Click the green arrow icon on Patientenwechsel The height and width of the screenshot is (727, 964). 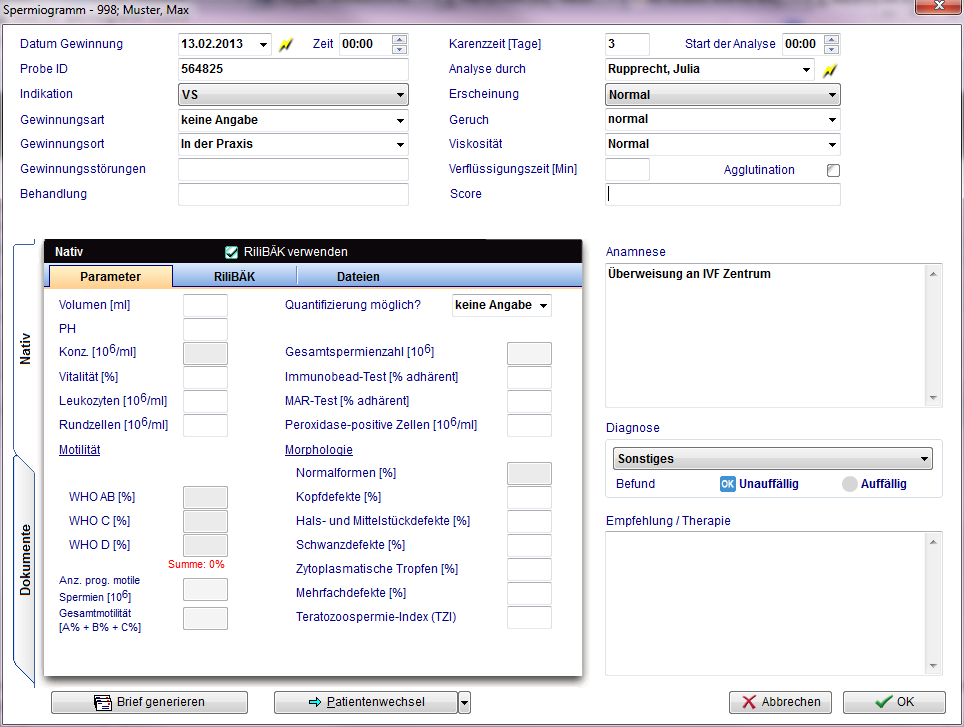(x=315, y=702)
